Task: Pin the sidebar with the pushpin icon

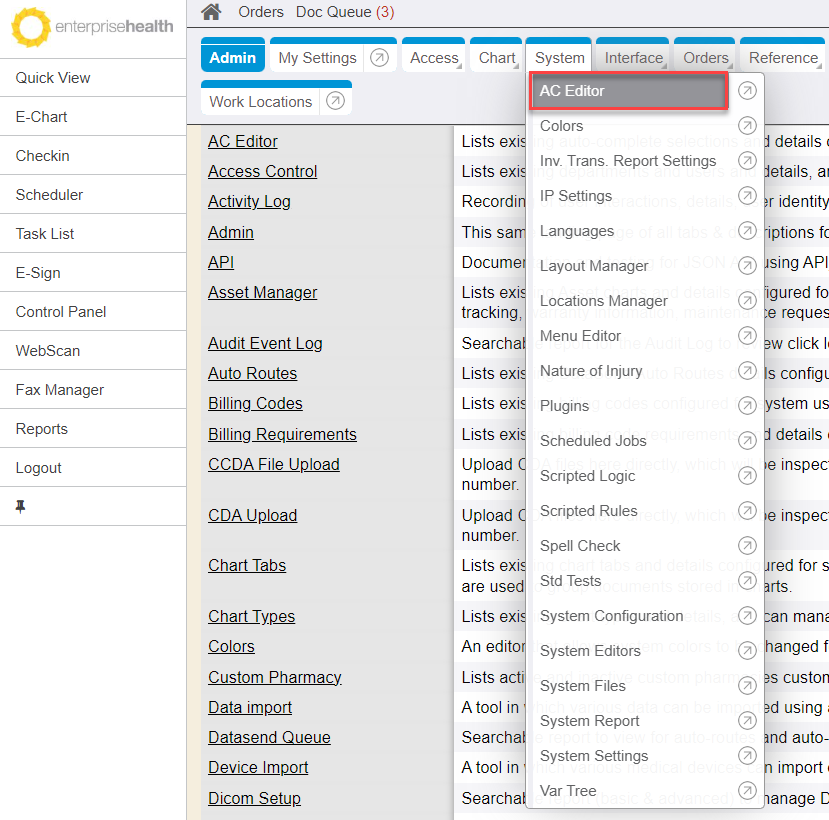Action: point(21,507)
